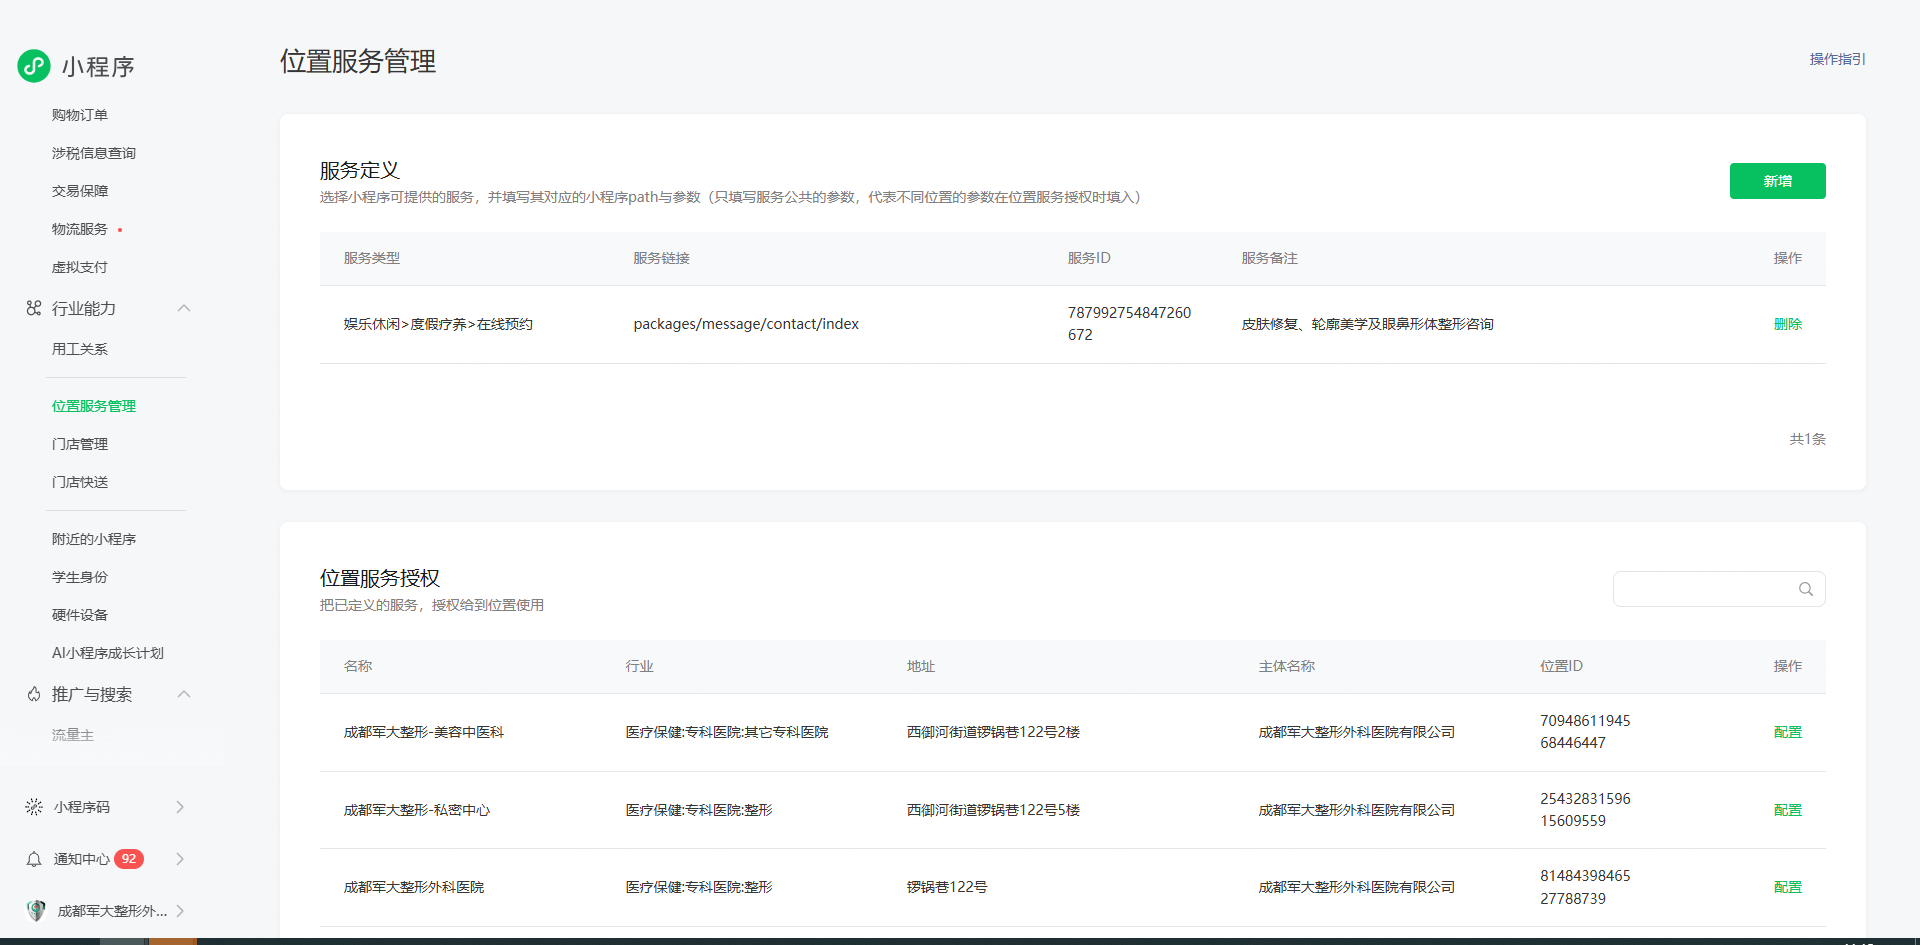This screenshot has height=945, width=1920.
Task: Click the 共1条 record count
Action: tap(1808, 439)
